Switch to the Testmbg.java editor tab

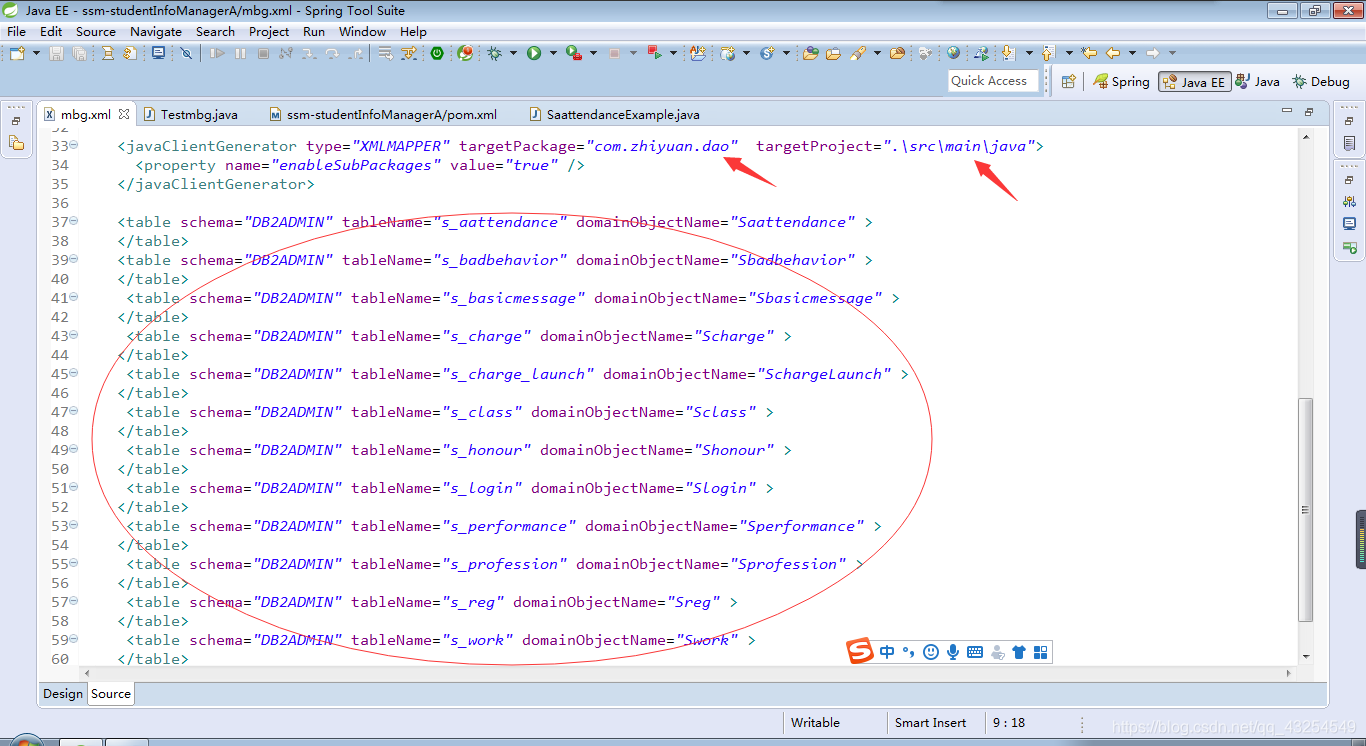pos(189,114)
